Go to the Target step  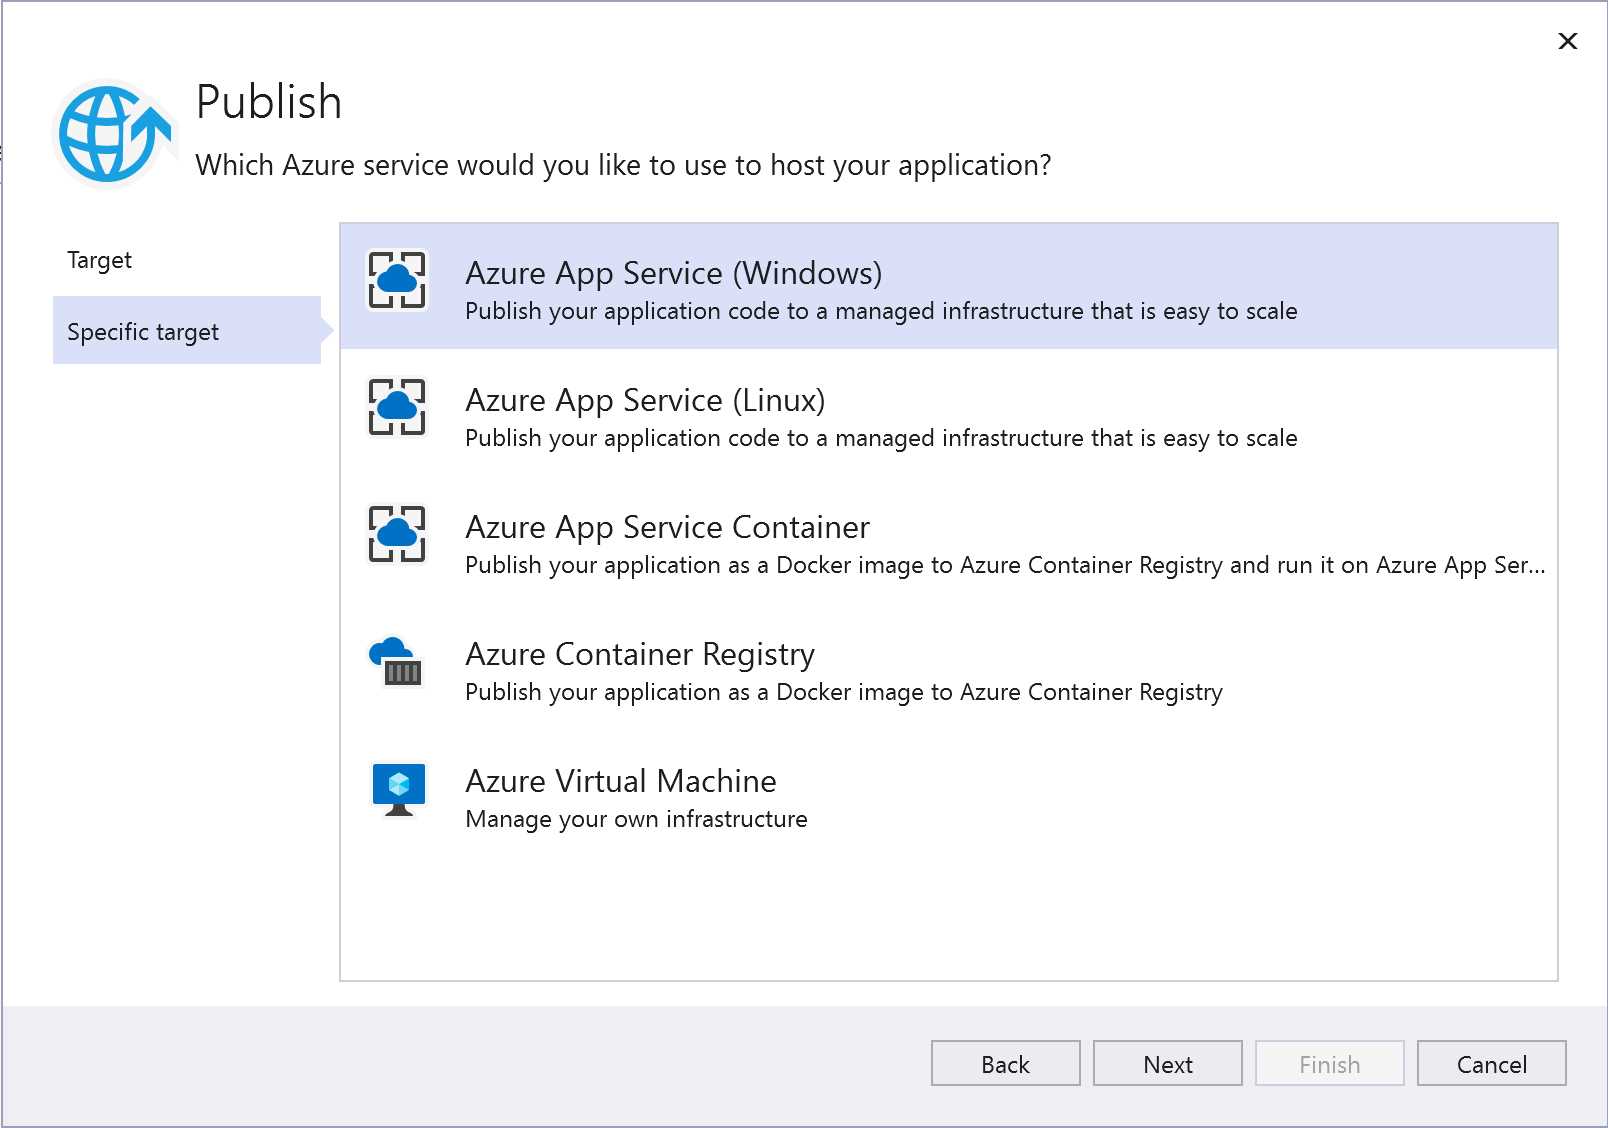click(x=98, y=259)
